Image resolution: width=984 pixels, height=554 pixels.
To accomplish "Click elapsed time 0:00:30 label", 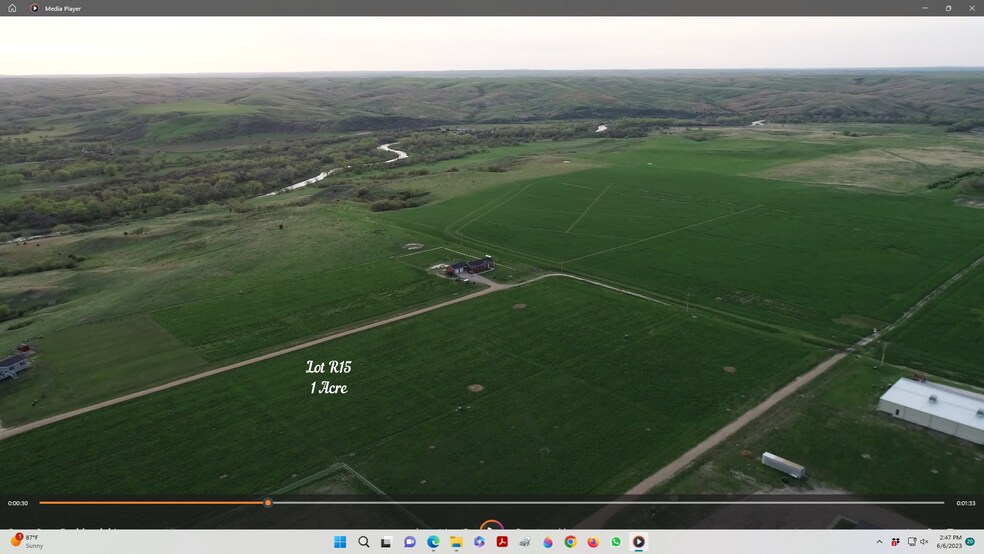I will [x=18, y=503].
